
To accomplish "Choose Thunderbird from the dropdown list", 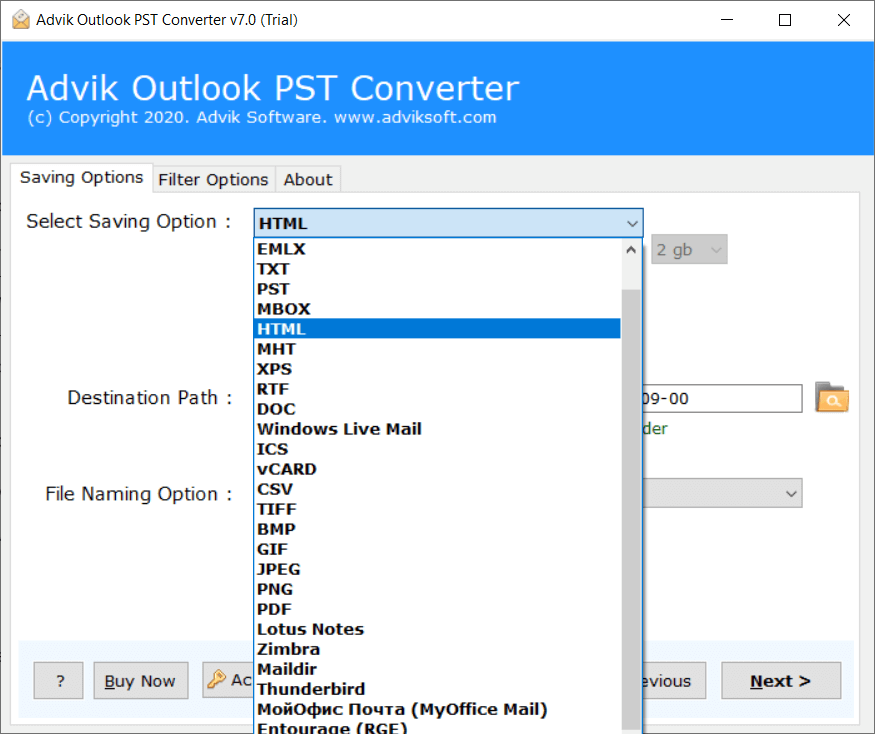I will pyautogui.click(x=311, y=689).
